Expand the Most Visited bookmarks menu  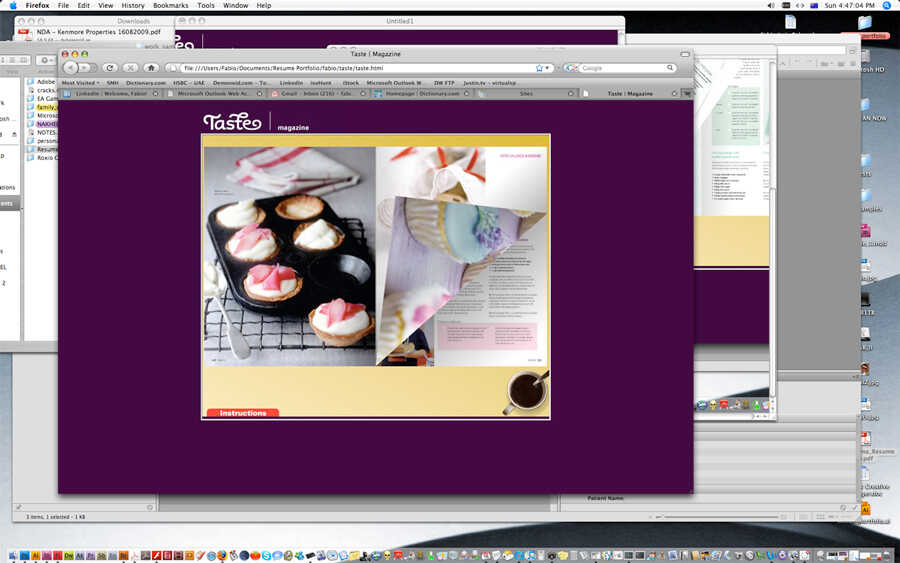80,83
